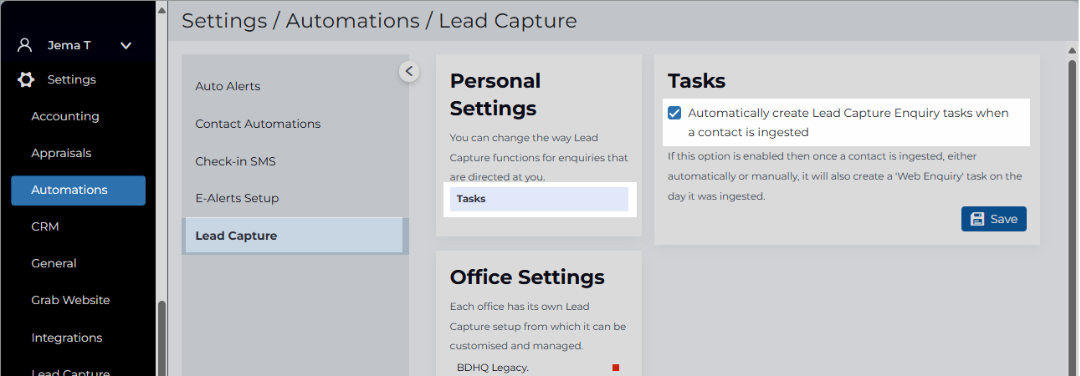Open the Accounting settings section
The height and width of the screenshot is (376, 1080).
pyautogui.click(x=65, y=116)
